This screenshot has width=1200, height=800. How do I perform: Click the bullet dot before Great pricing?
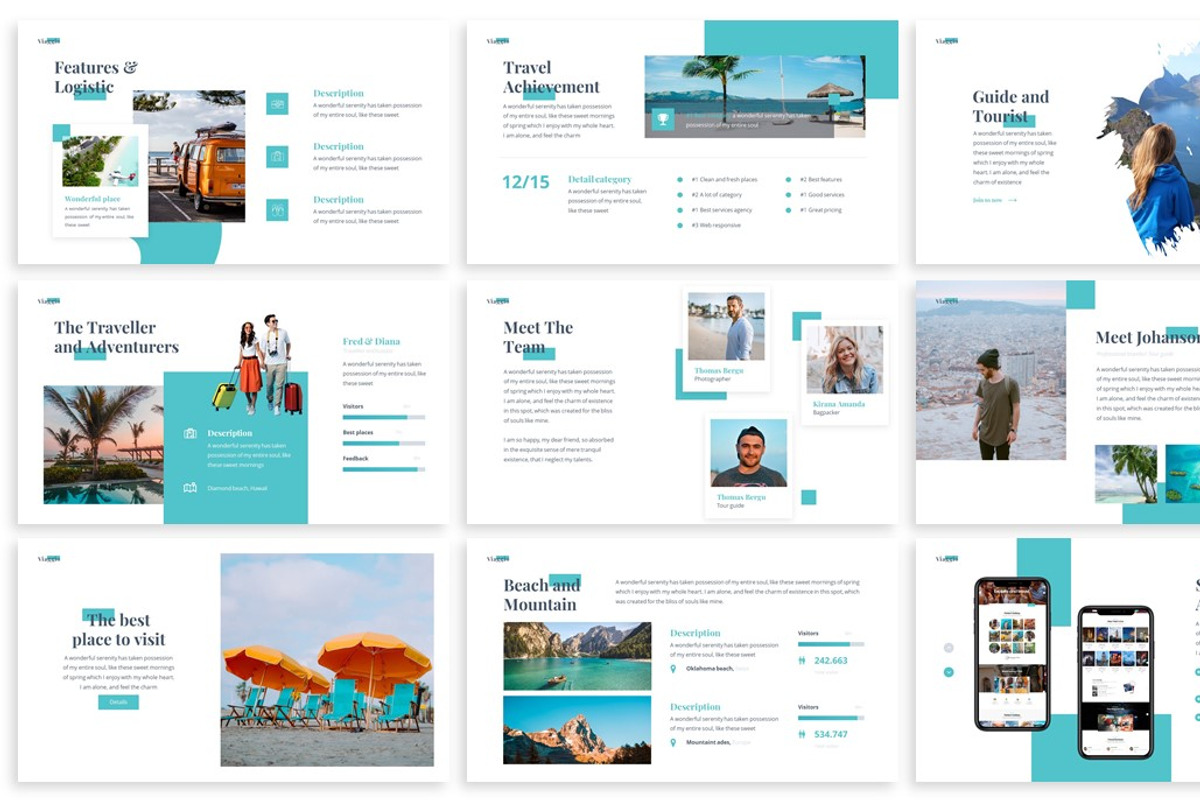tap(789, 210)
